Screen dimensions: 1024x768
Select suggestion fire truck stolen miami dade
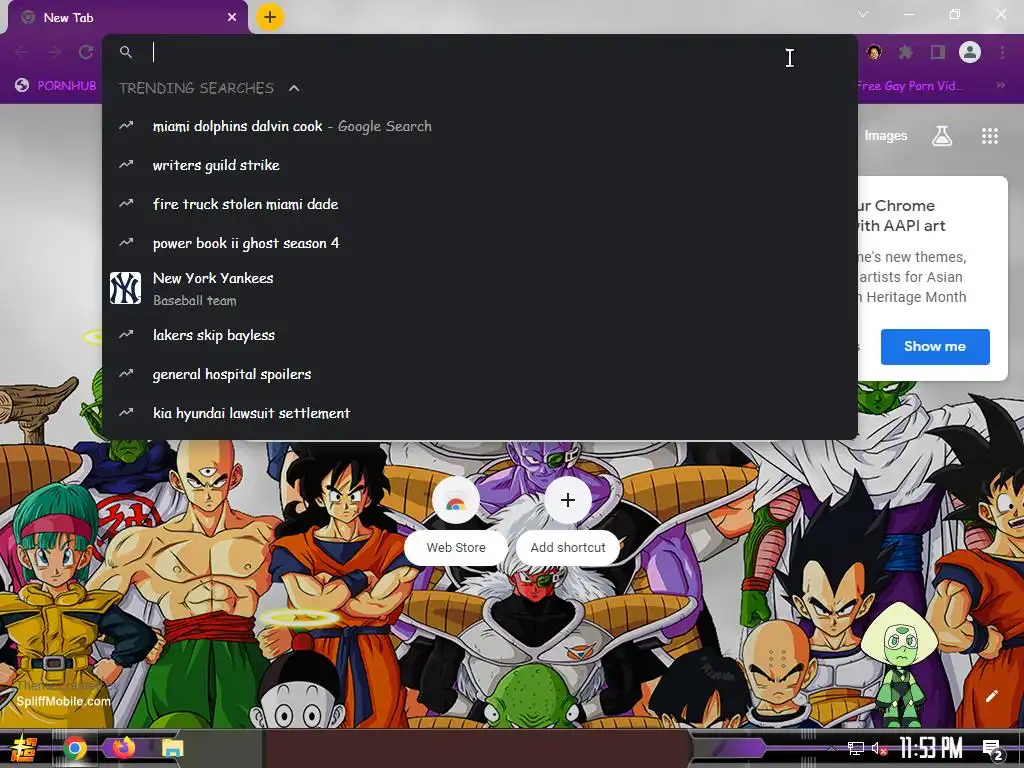480,204
